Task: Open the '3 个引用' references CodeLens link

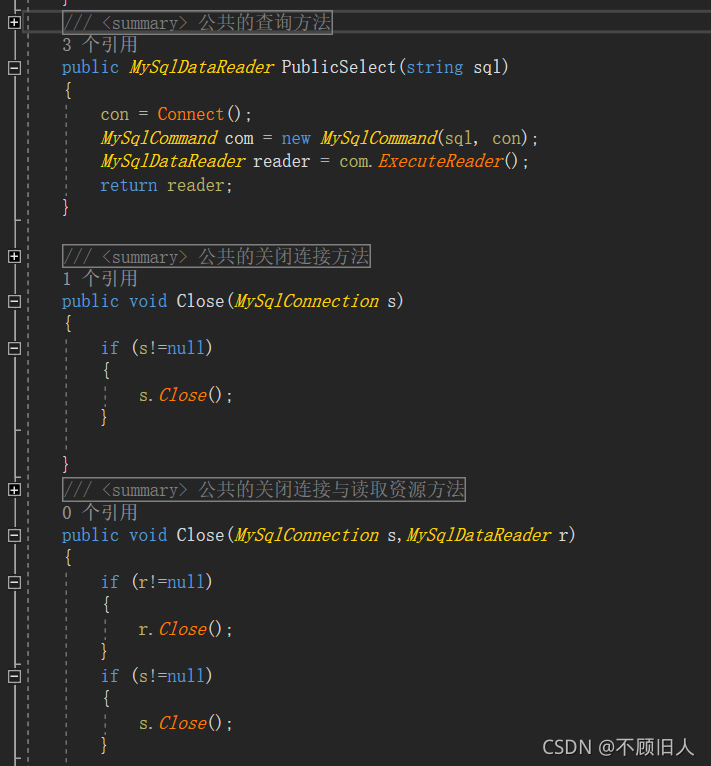Action: tap(100, 45)
